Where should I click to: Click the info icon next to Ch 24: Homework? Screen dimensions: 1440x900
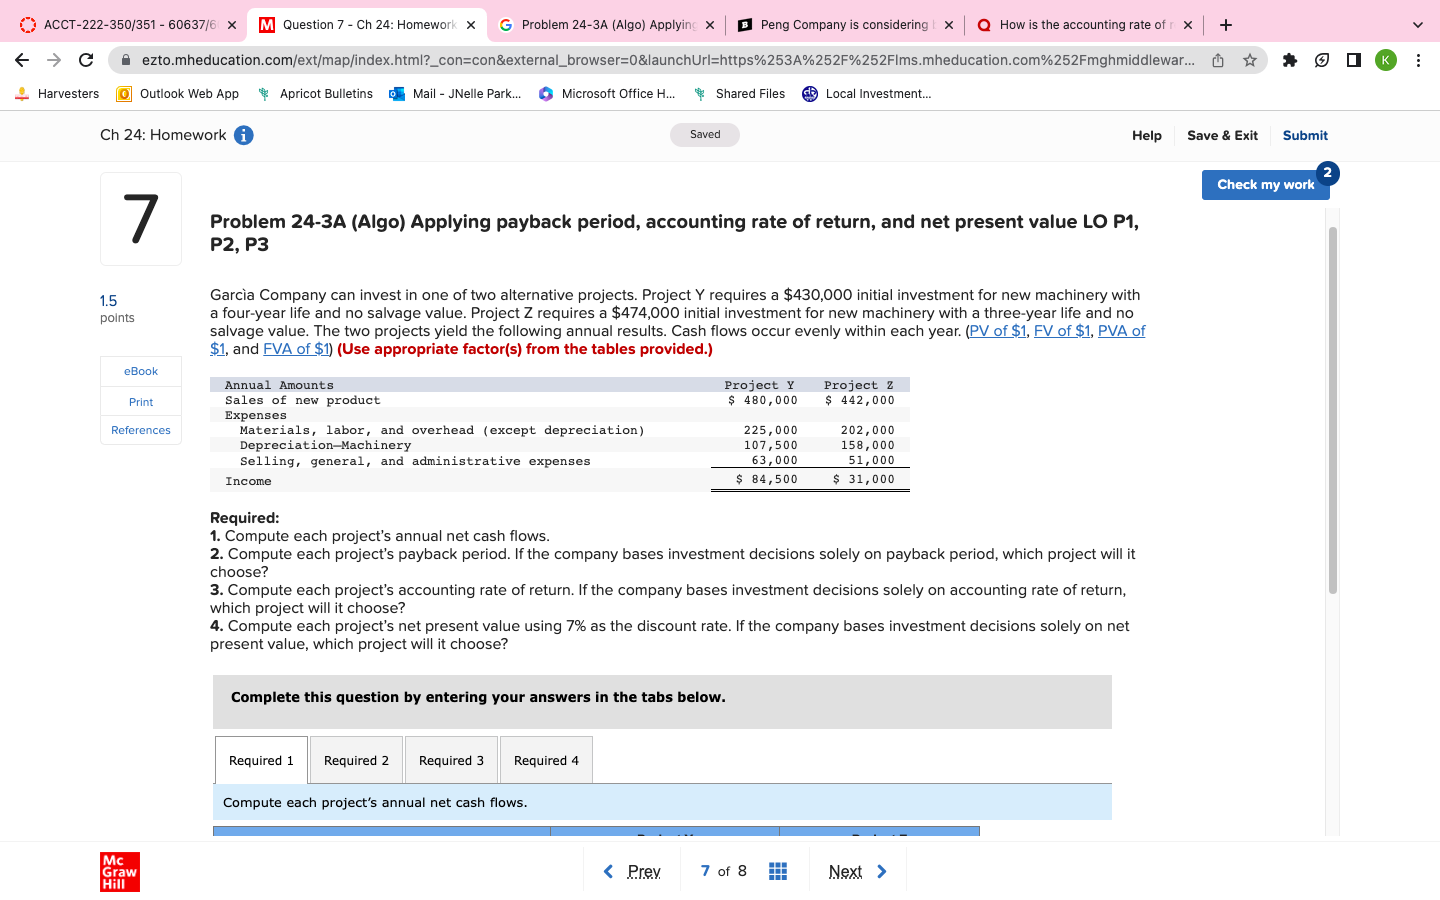point(241,135)
